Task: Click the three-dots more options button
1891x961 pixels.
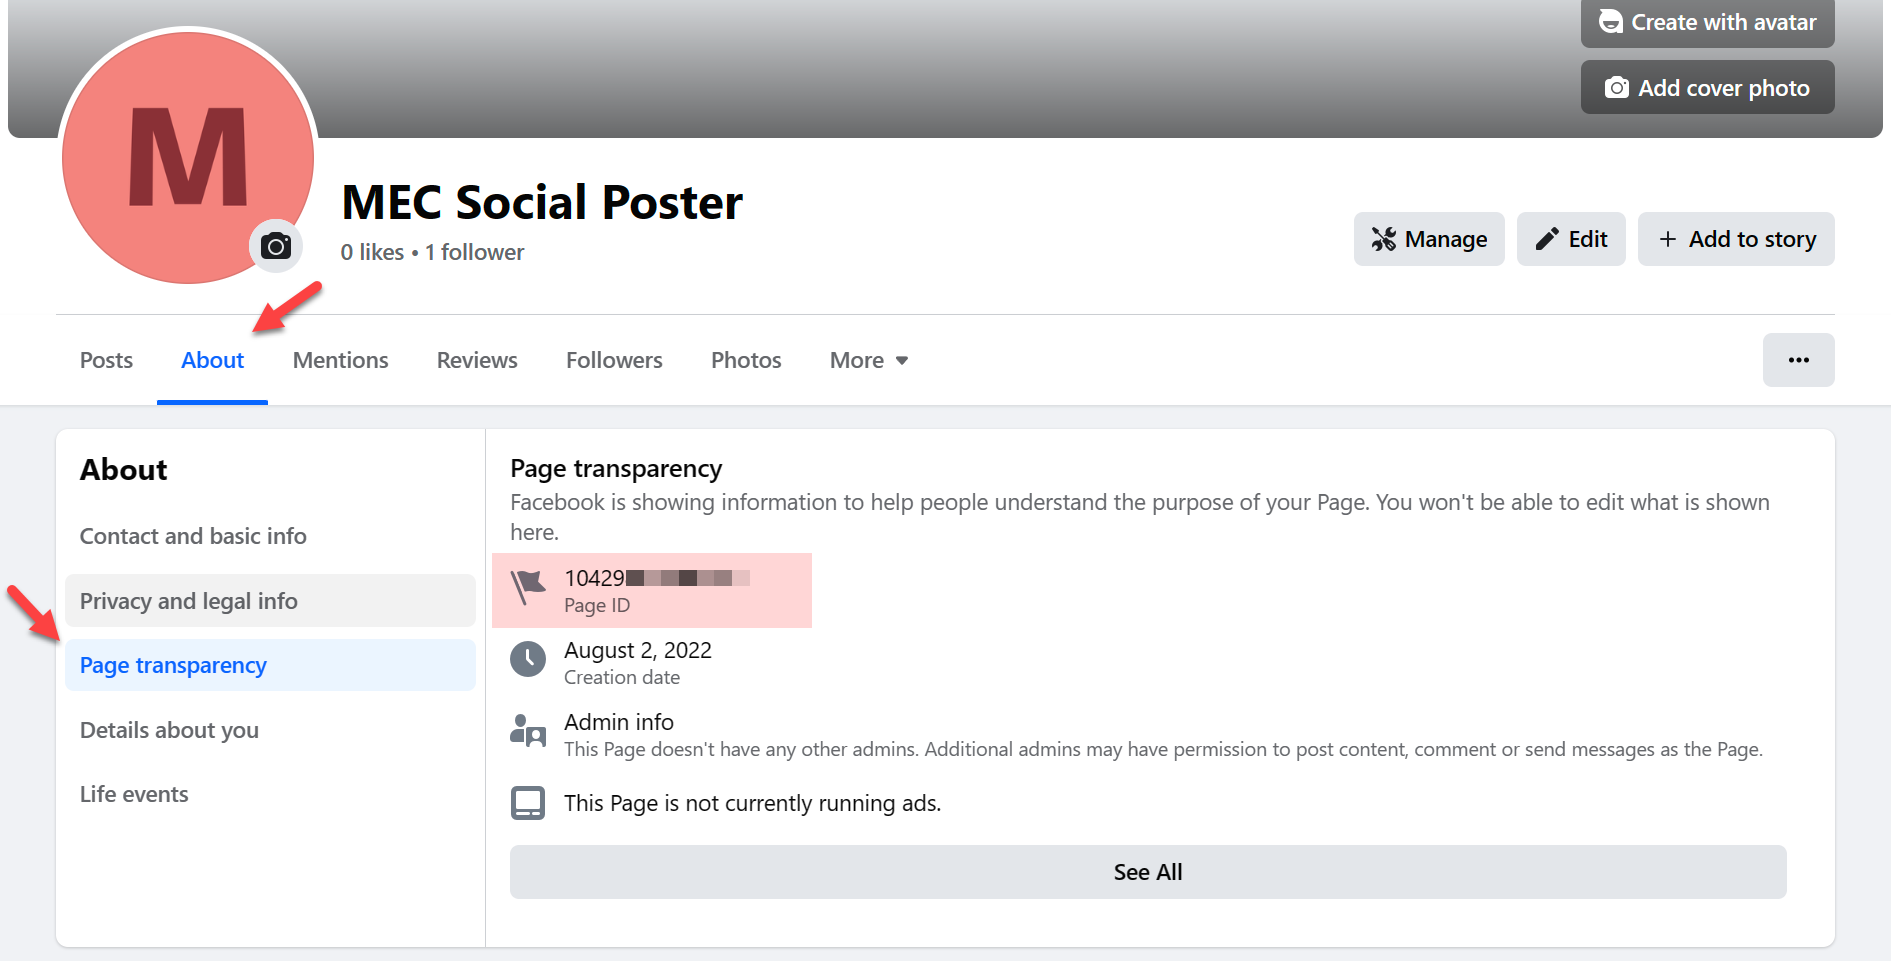Action: pos(1798,360)
